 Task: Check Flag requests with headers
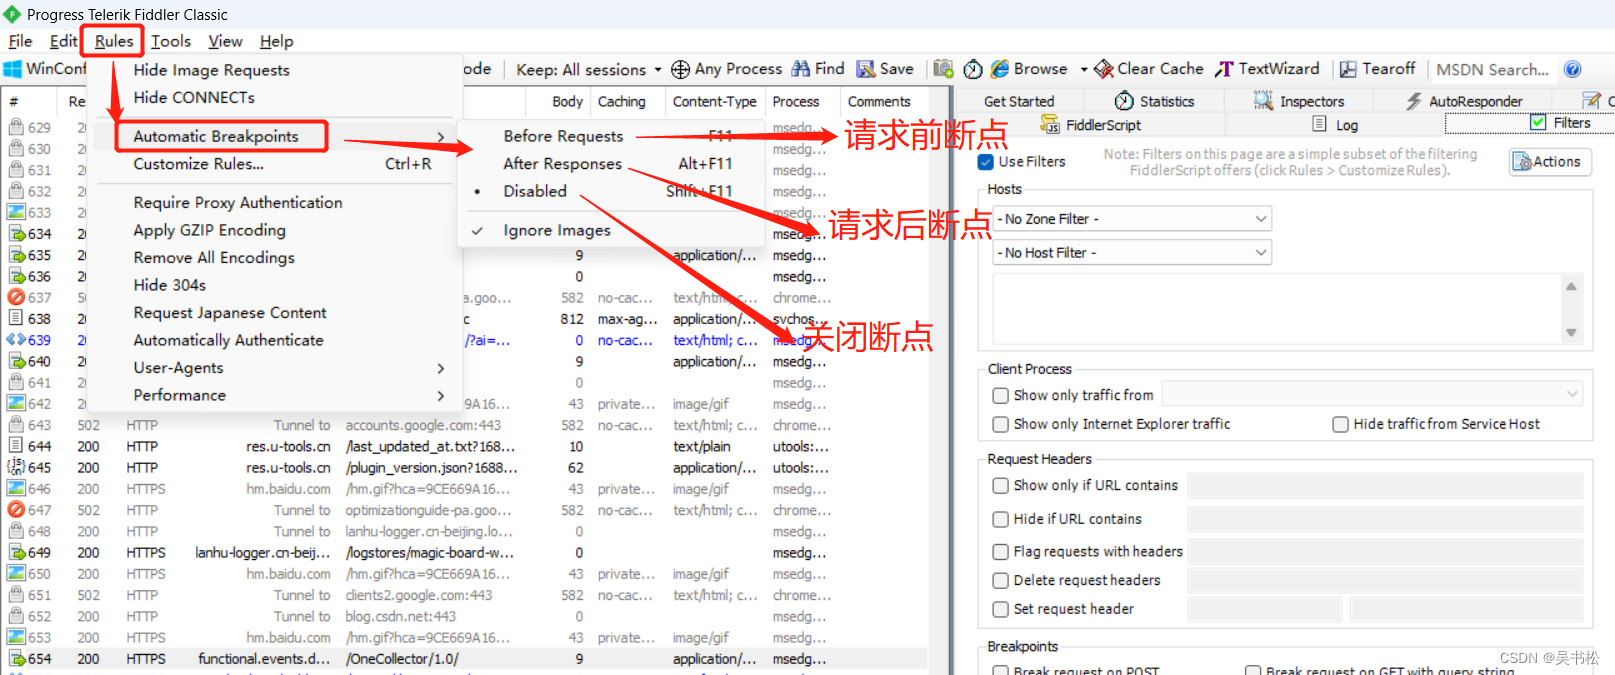coord(1000,552)
